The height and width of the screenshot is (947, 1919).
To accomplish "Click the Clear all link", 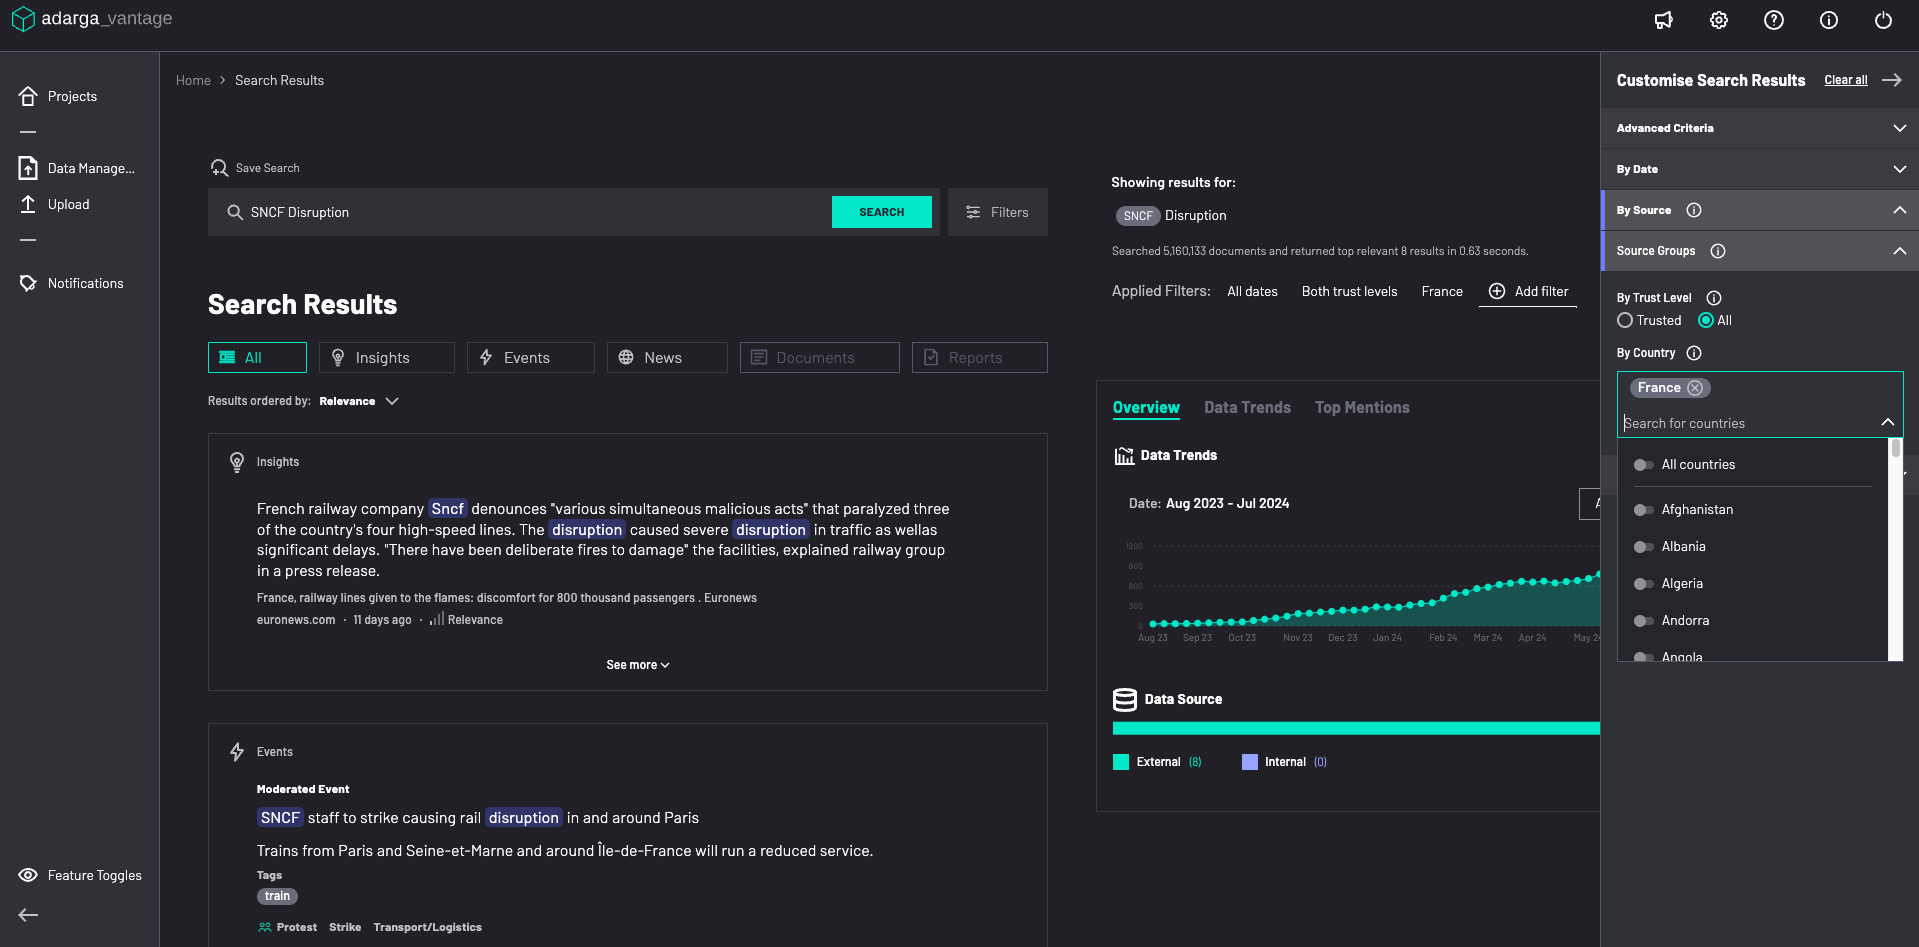I will point(1845,80).
